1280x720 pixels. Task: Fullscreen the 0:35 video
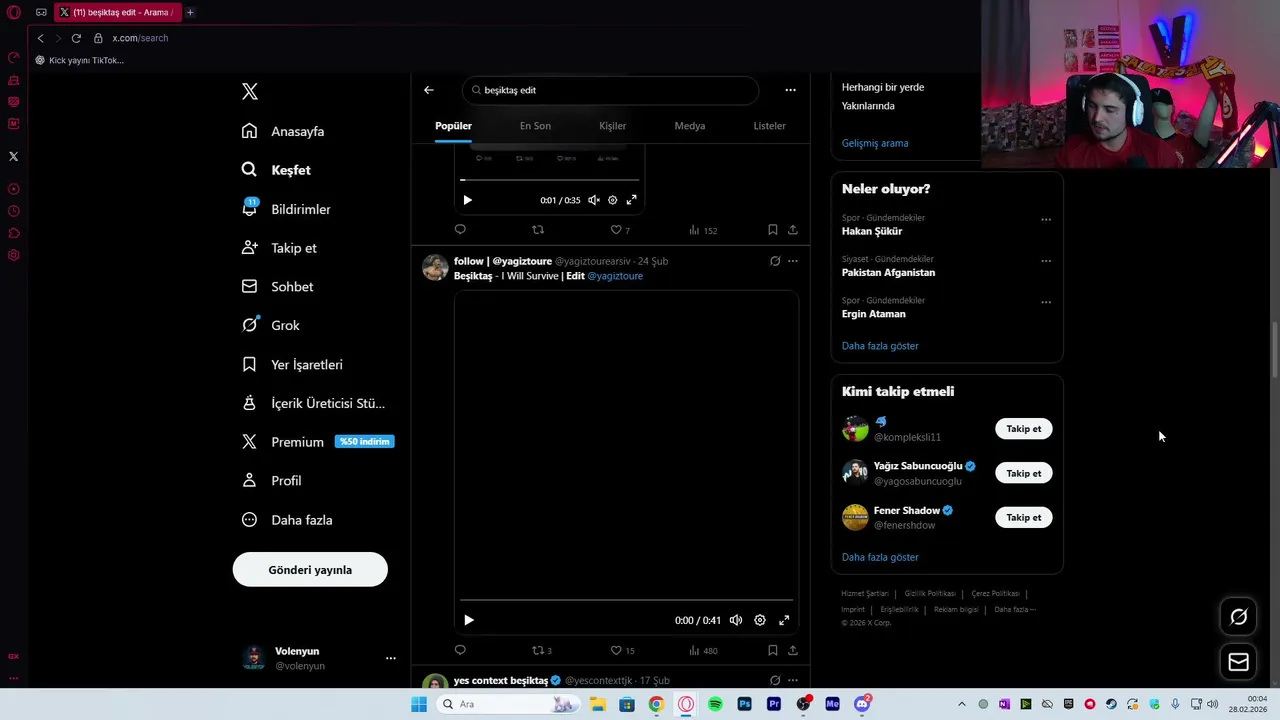(631, 200)
